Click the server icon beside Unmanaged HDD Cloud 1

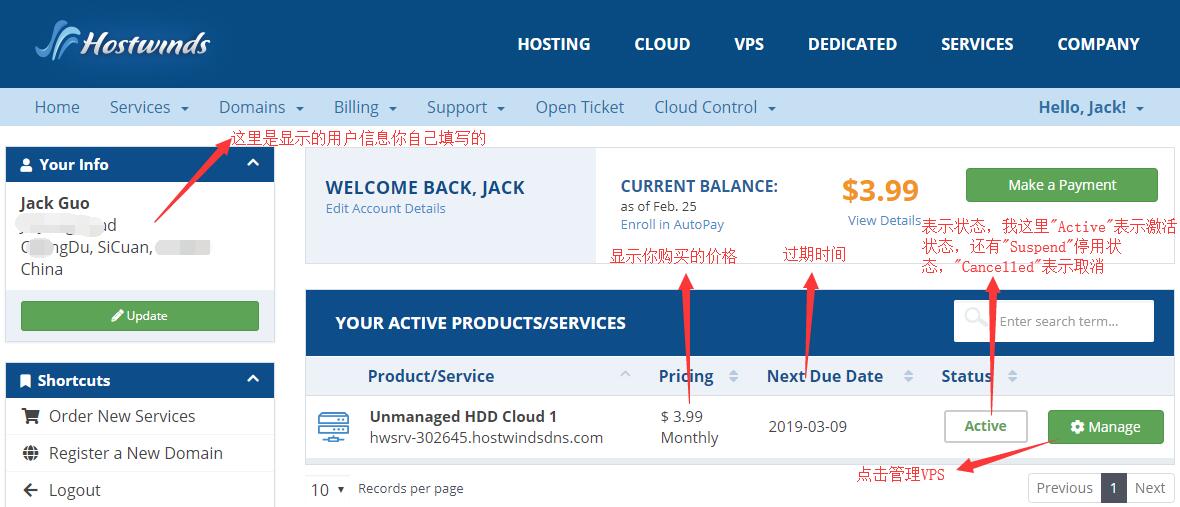(x=333, y=426)
